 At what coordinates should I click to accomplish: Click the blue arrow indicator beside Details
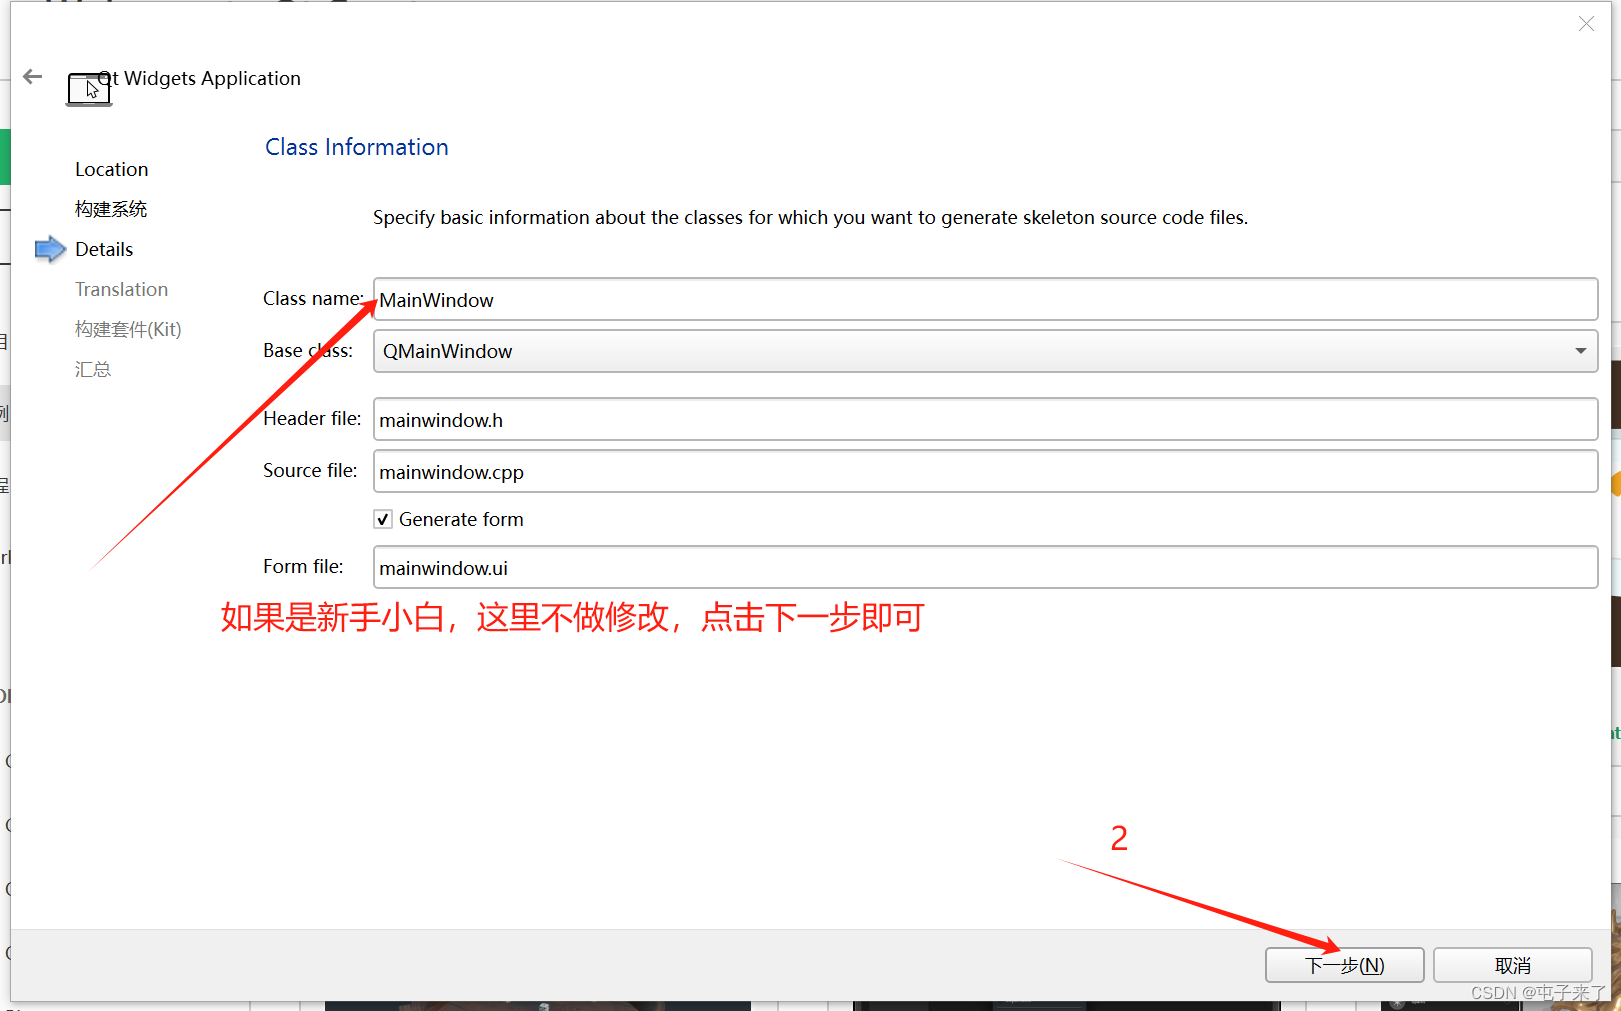[49, 249]
